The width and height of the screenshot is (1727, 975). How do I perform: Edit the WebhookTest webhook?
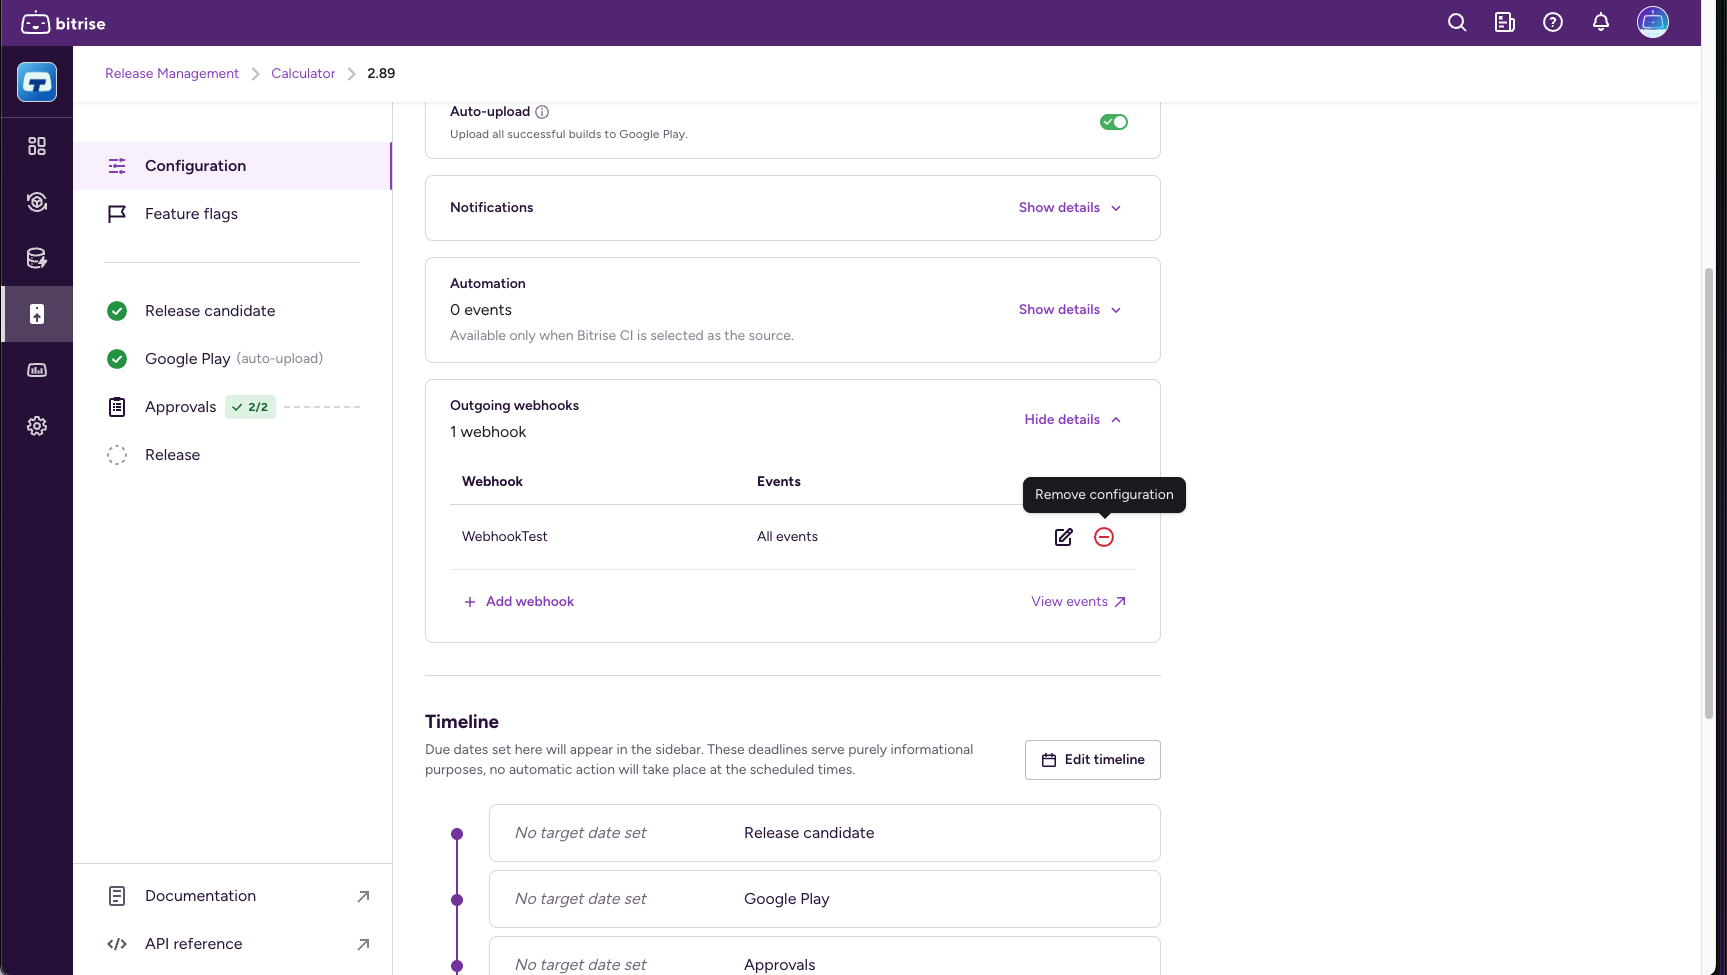[x=1062, y=537]
